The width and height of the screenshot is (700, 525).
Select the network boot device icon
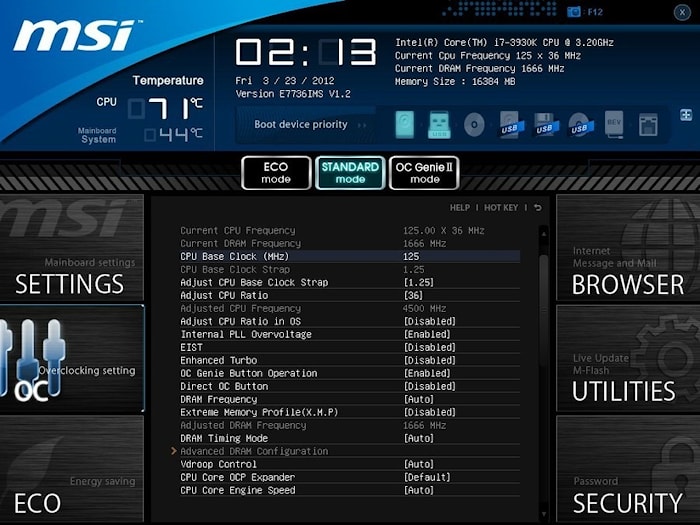point(648,125)
